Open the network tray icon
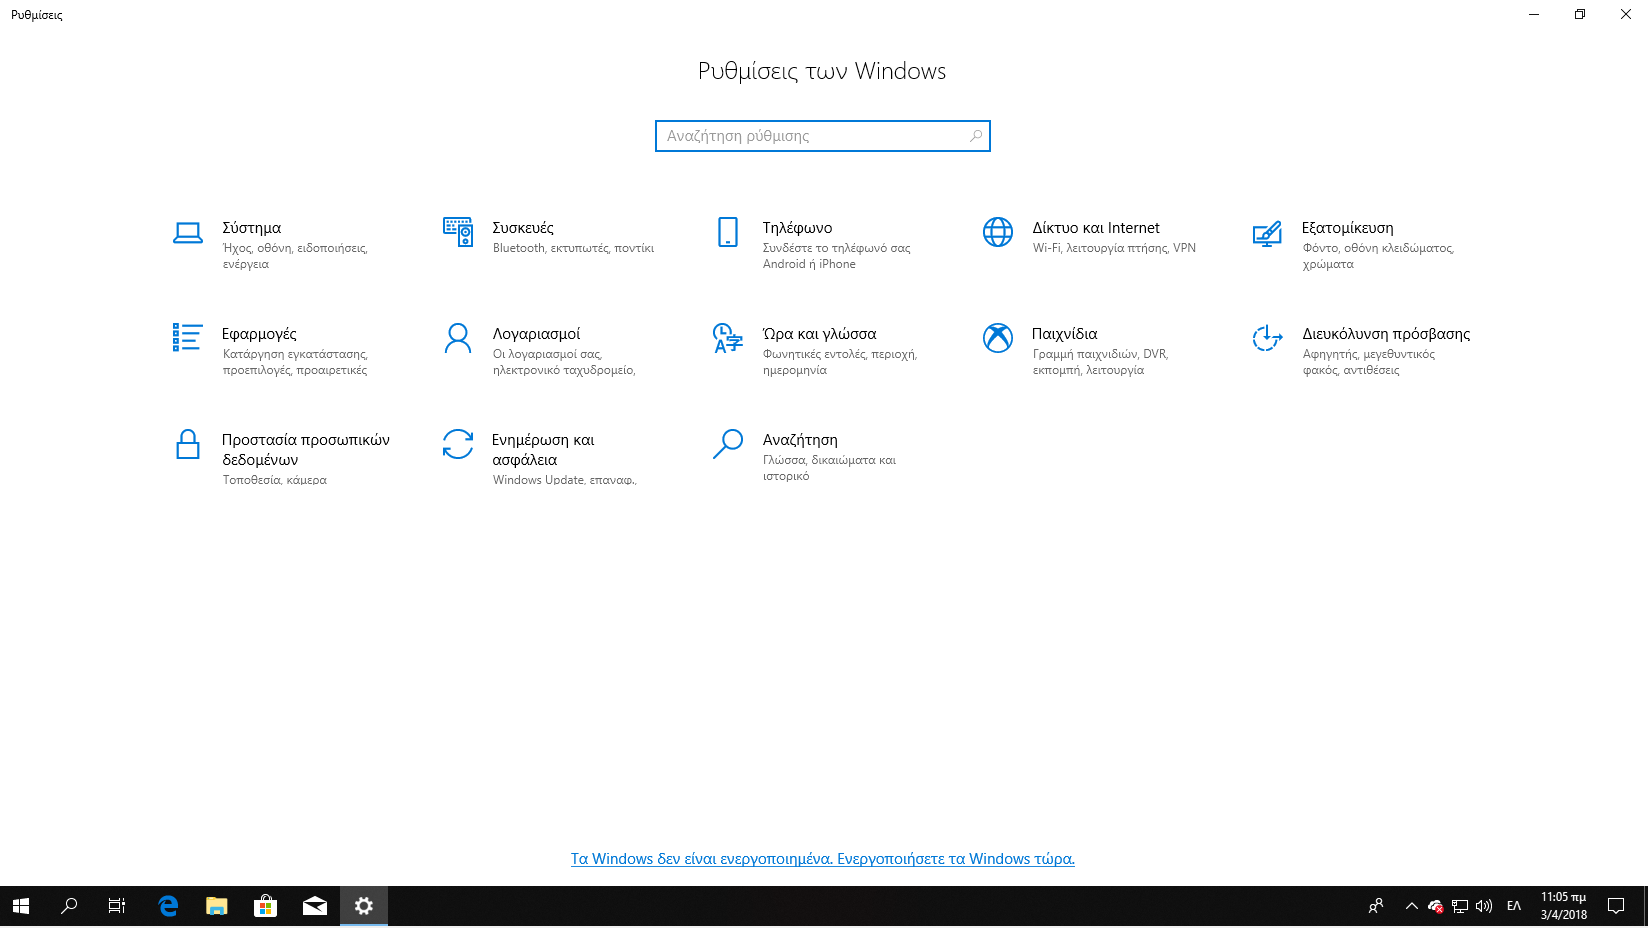The image size is (1648, 928). pos(1460,906)
